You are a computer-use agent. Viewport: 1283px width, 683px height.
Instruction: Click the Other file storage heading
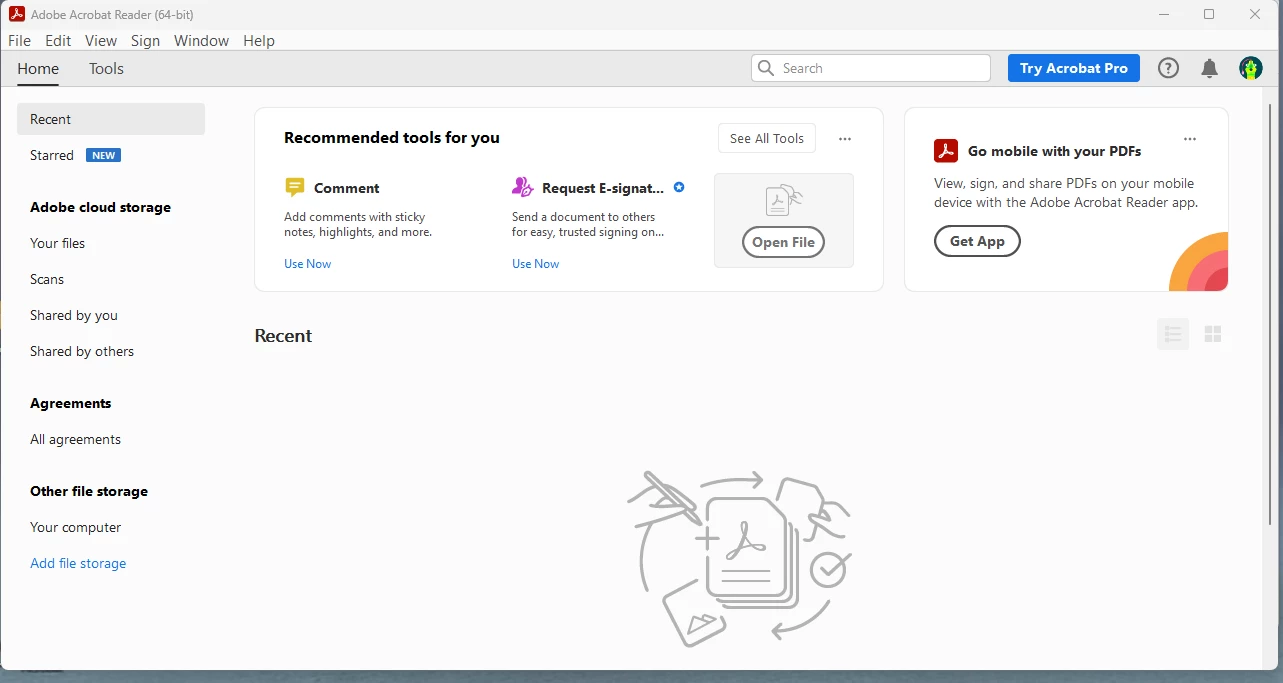pos(89,491)
